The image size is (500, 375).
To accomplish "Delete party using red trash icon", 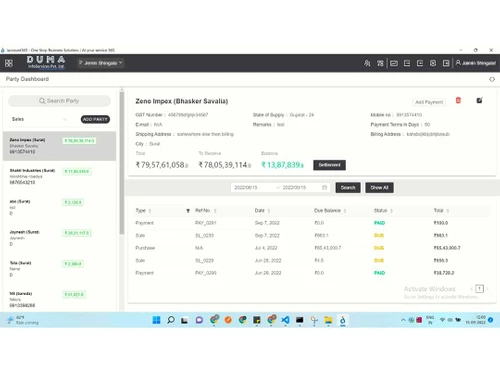I will coord(458,100).
